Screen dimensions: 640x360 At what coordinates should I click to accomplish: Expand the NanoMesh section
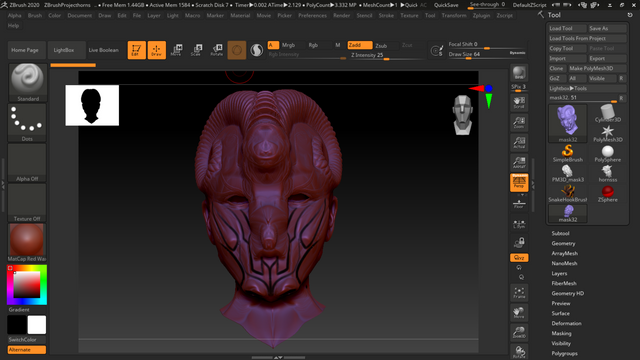pyautogui.click(x=564, y=263)
